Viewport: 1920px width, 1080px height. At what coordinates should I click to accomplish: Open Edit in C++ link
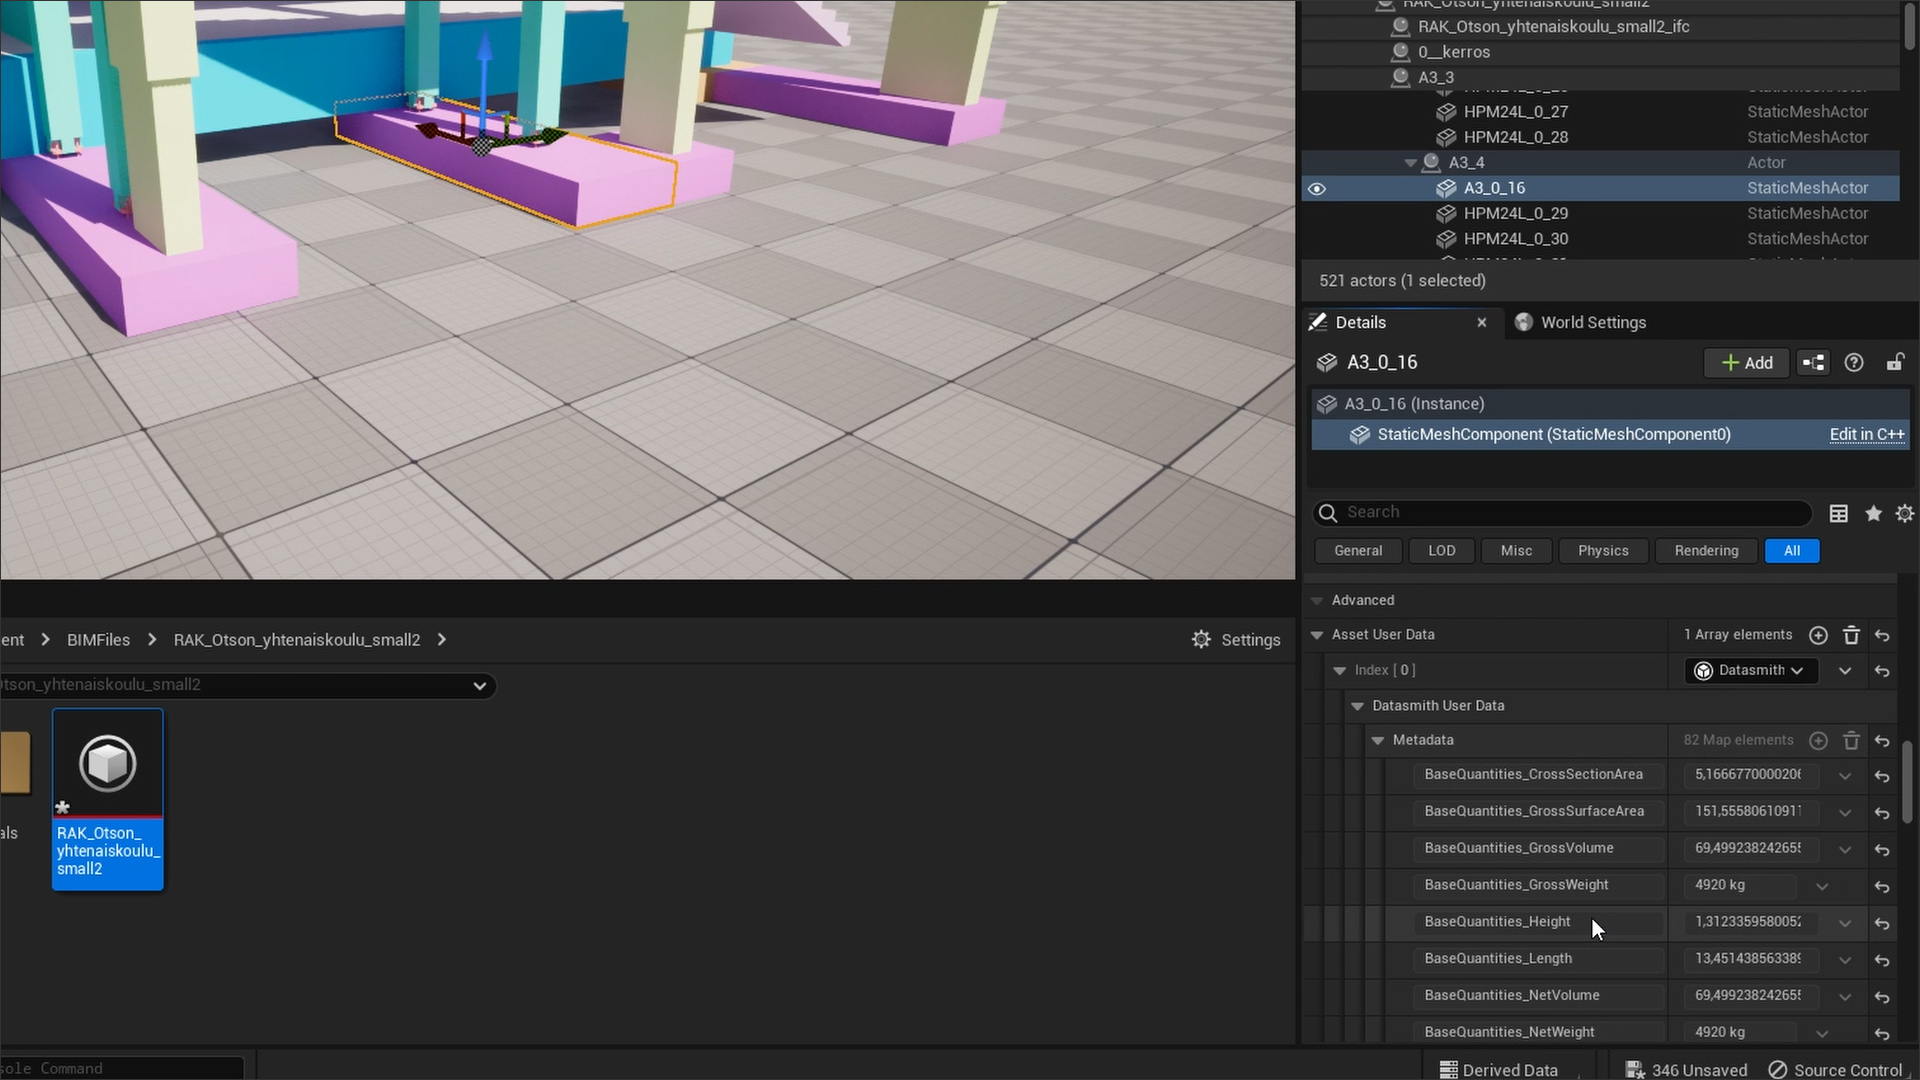click(x=1867, y=434)
